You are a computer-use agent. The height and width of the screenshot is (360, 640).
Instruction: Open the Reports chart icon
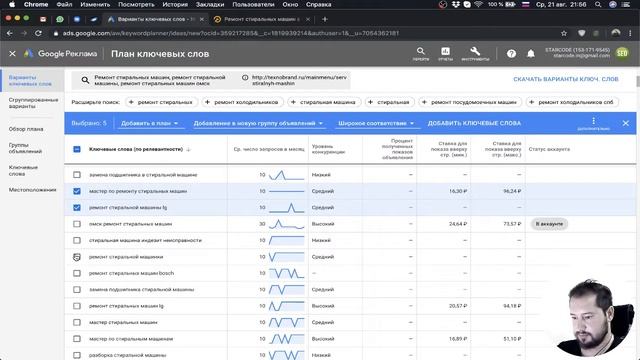(445, 51)
